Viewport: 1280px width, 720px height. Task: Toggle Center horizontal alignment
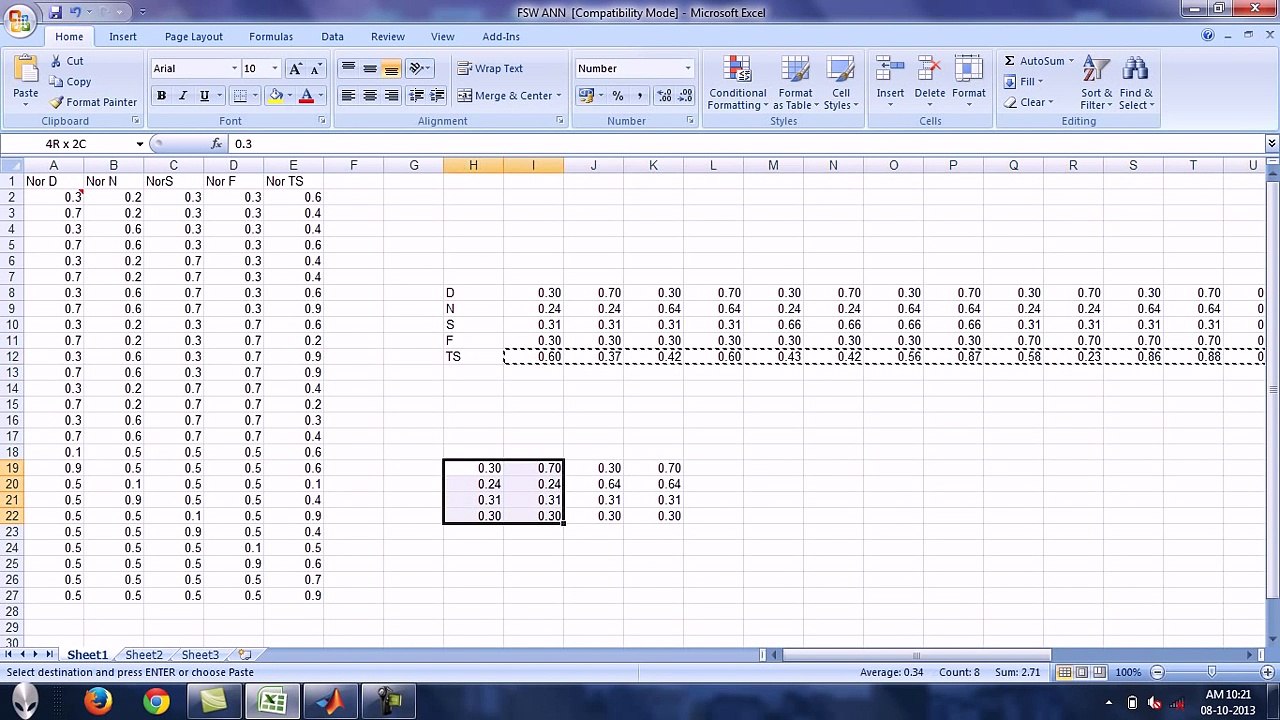370,96
